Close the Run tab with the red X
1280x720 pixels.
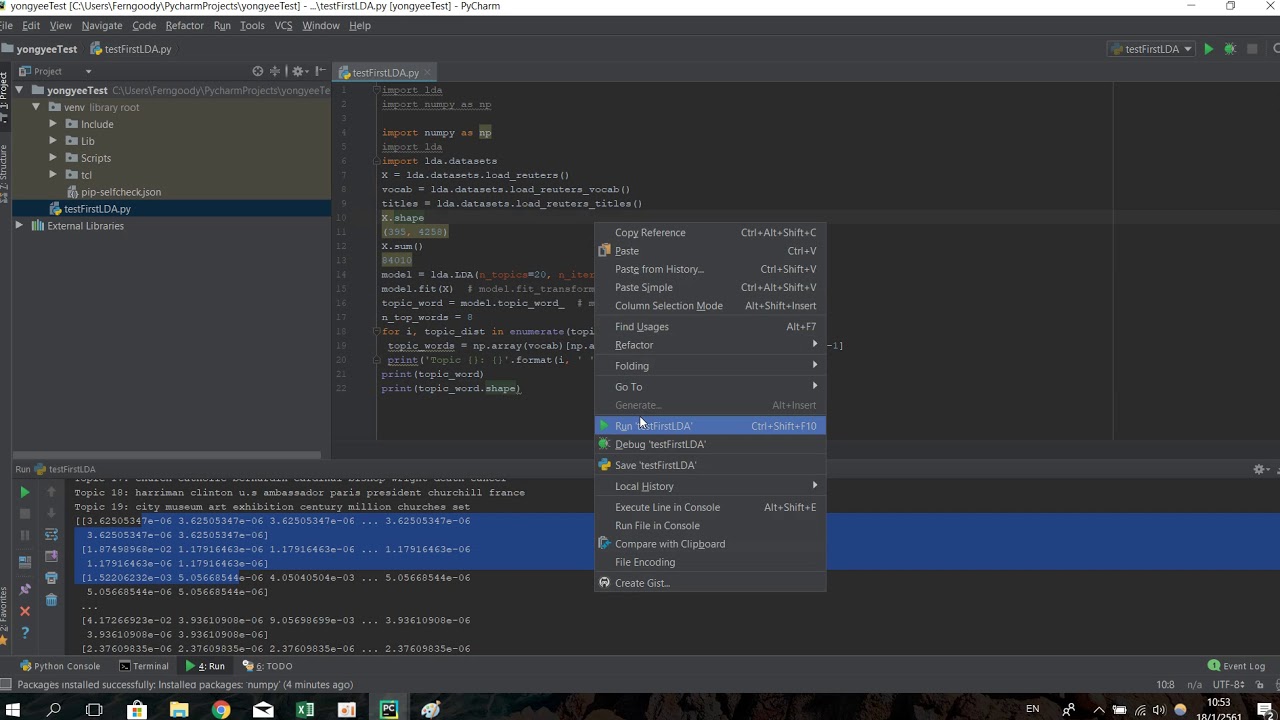25,611
